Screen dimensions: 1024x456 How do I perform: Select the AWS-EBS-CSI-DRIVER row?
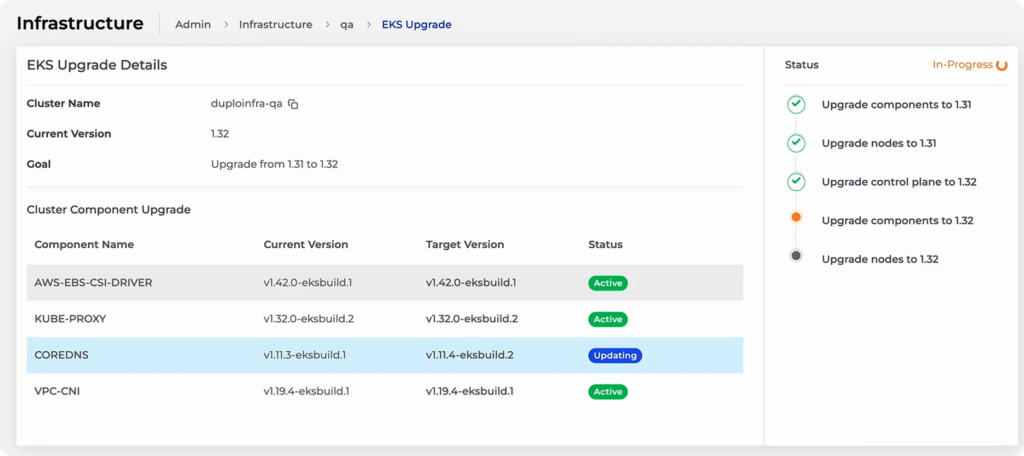[x=93, y=283]
